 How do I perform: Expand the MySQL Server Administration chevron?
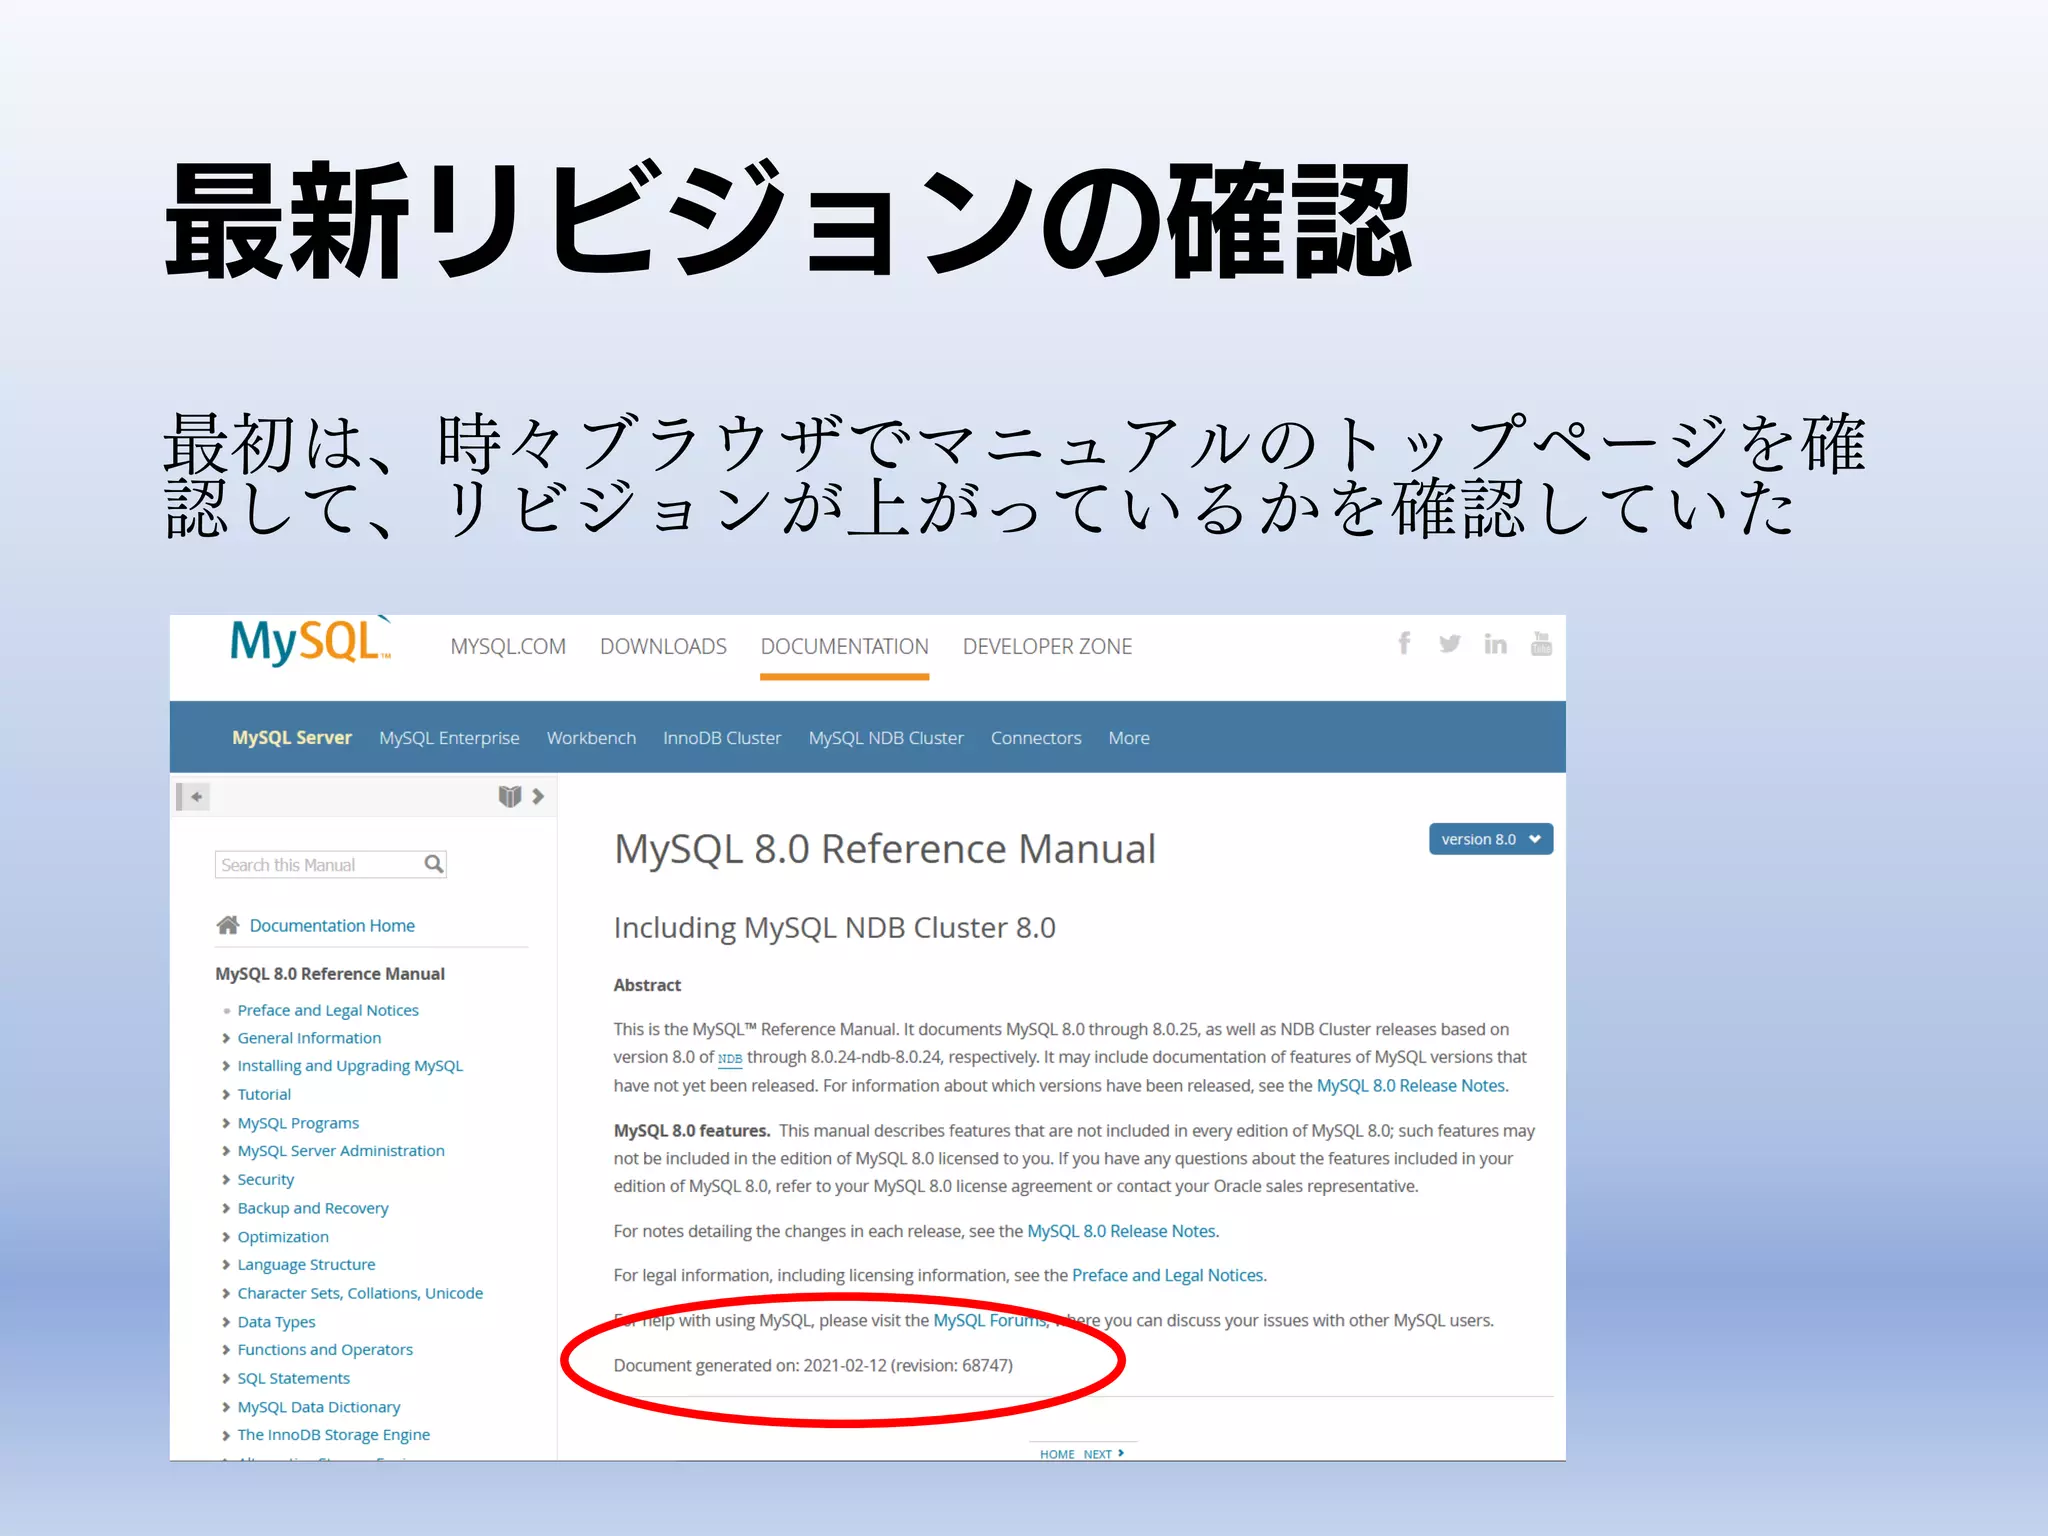tap(226, 1151)
